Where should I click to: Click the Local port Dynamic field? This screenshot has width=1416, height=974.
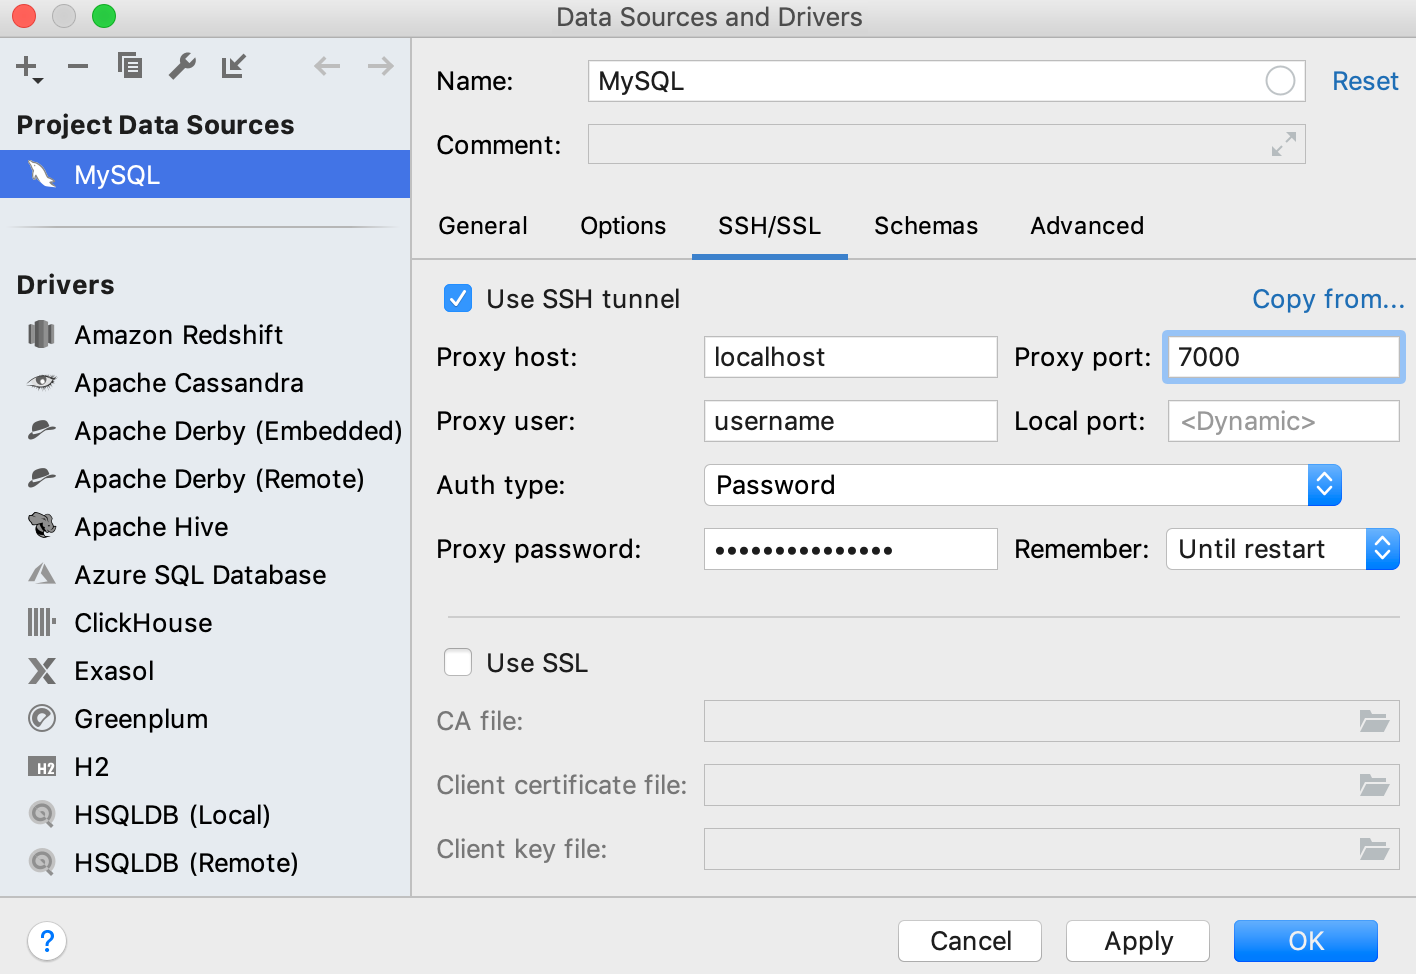1284,421
